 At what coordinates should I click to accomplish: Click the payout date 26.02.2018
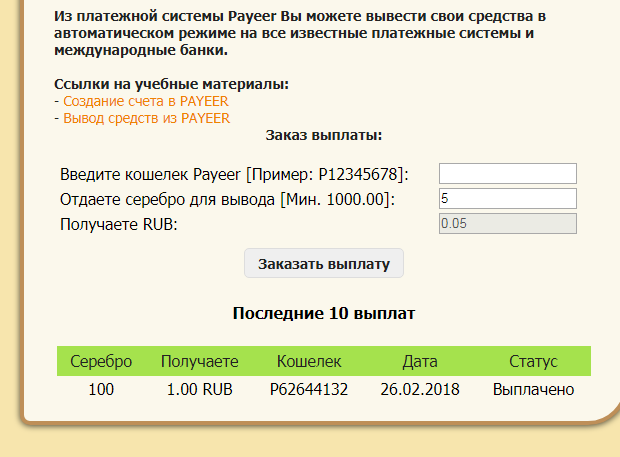point(420,389)
